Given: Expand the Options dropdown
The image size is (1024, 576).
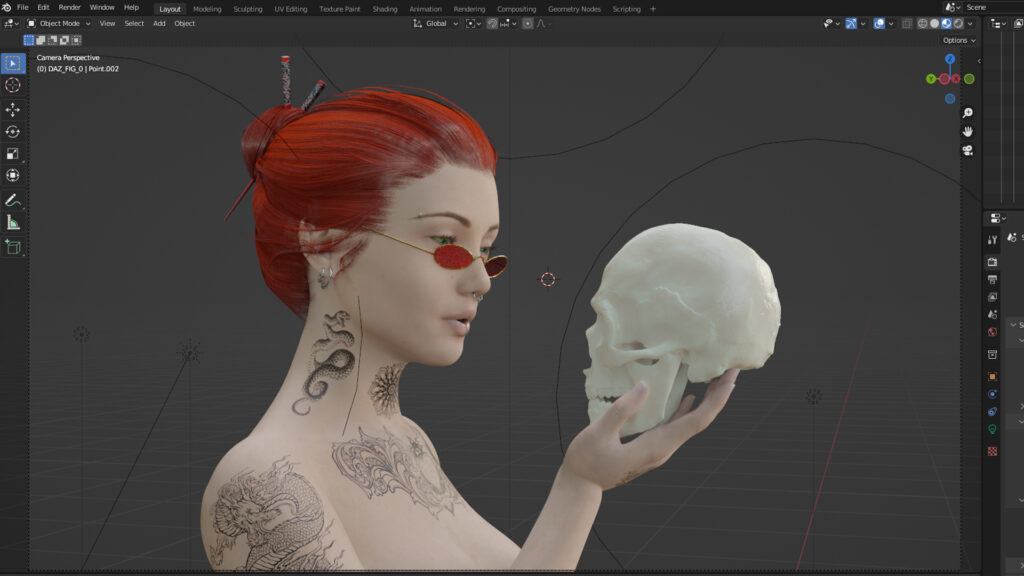Looking at the screenshot, I should tap(958, 40).
